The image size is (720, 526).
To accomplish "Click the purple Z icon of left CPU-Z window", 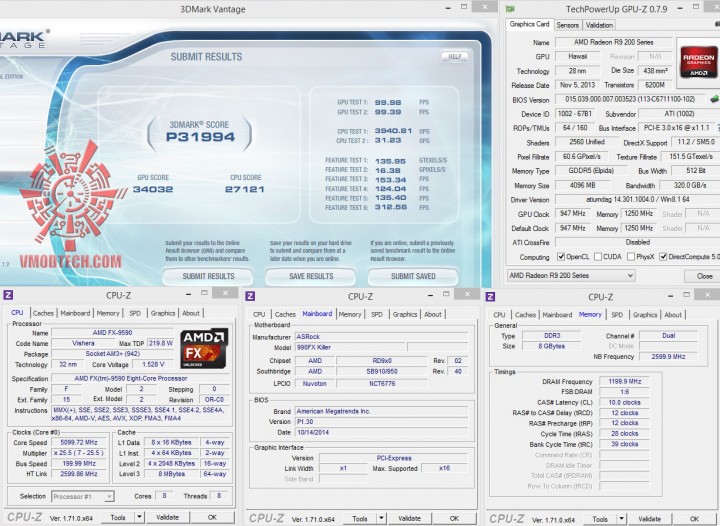I will [x=8, y=295].
